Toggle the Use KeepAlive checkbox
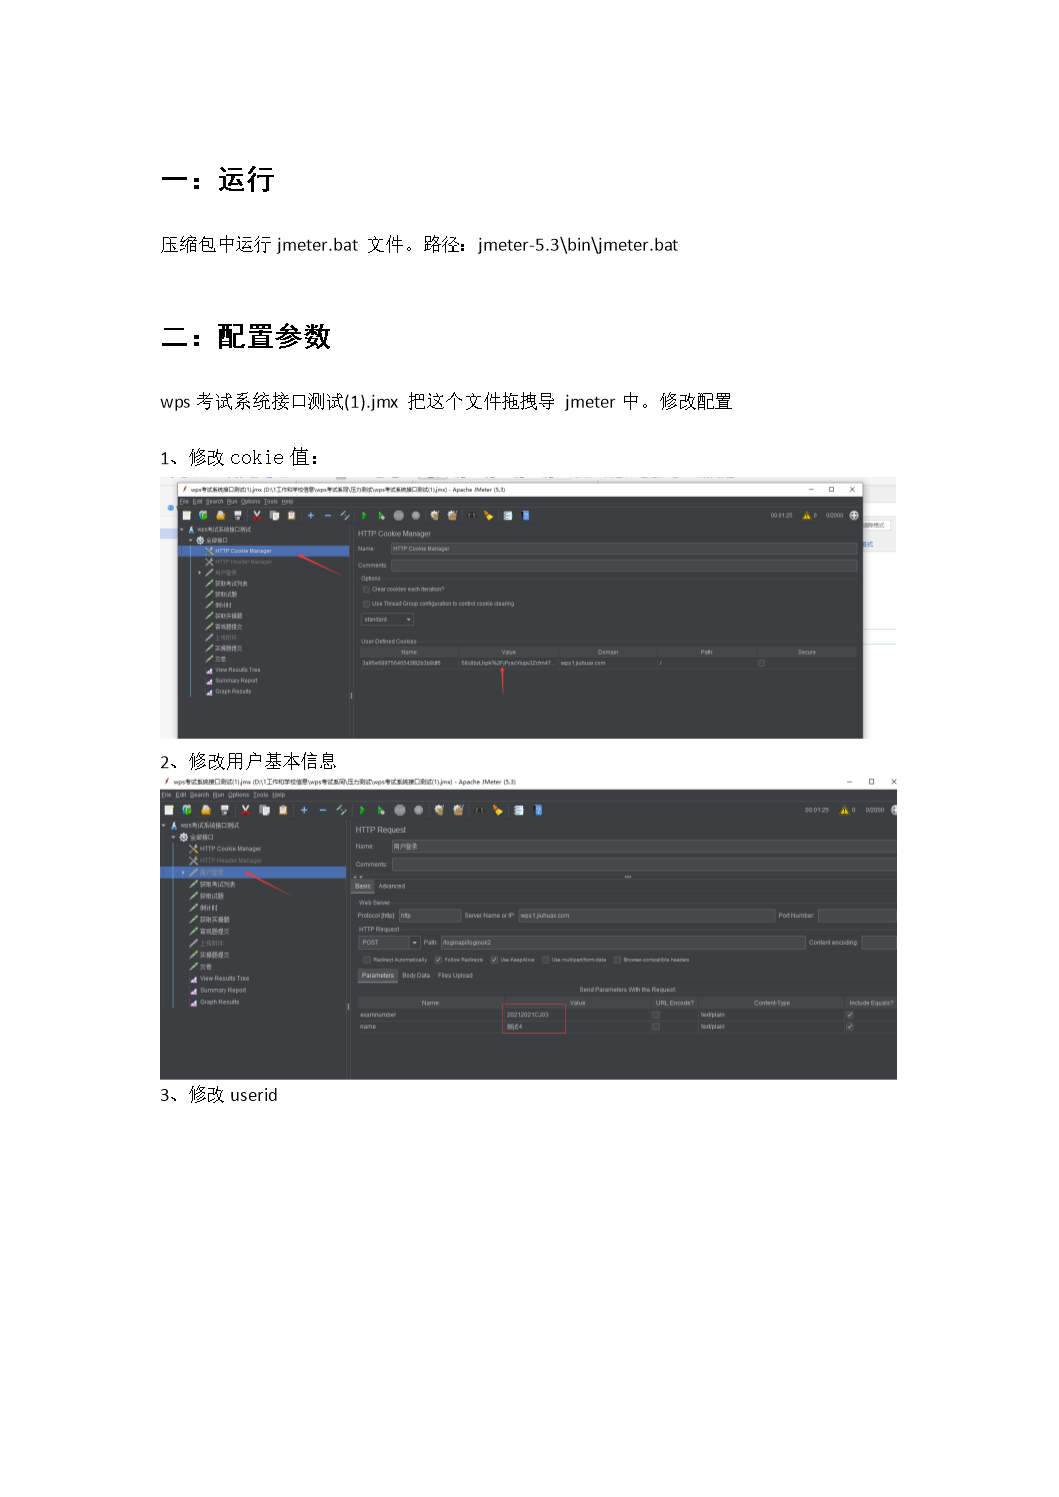Viewport: 1059px width, 1497px height. click(494, 960)
